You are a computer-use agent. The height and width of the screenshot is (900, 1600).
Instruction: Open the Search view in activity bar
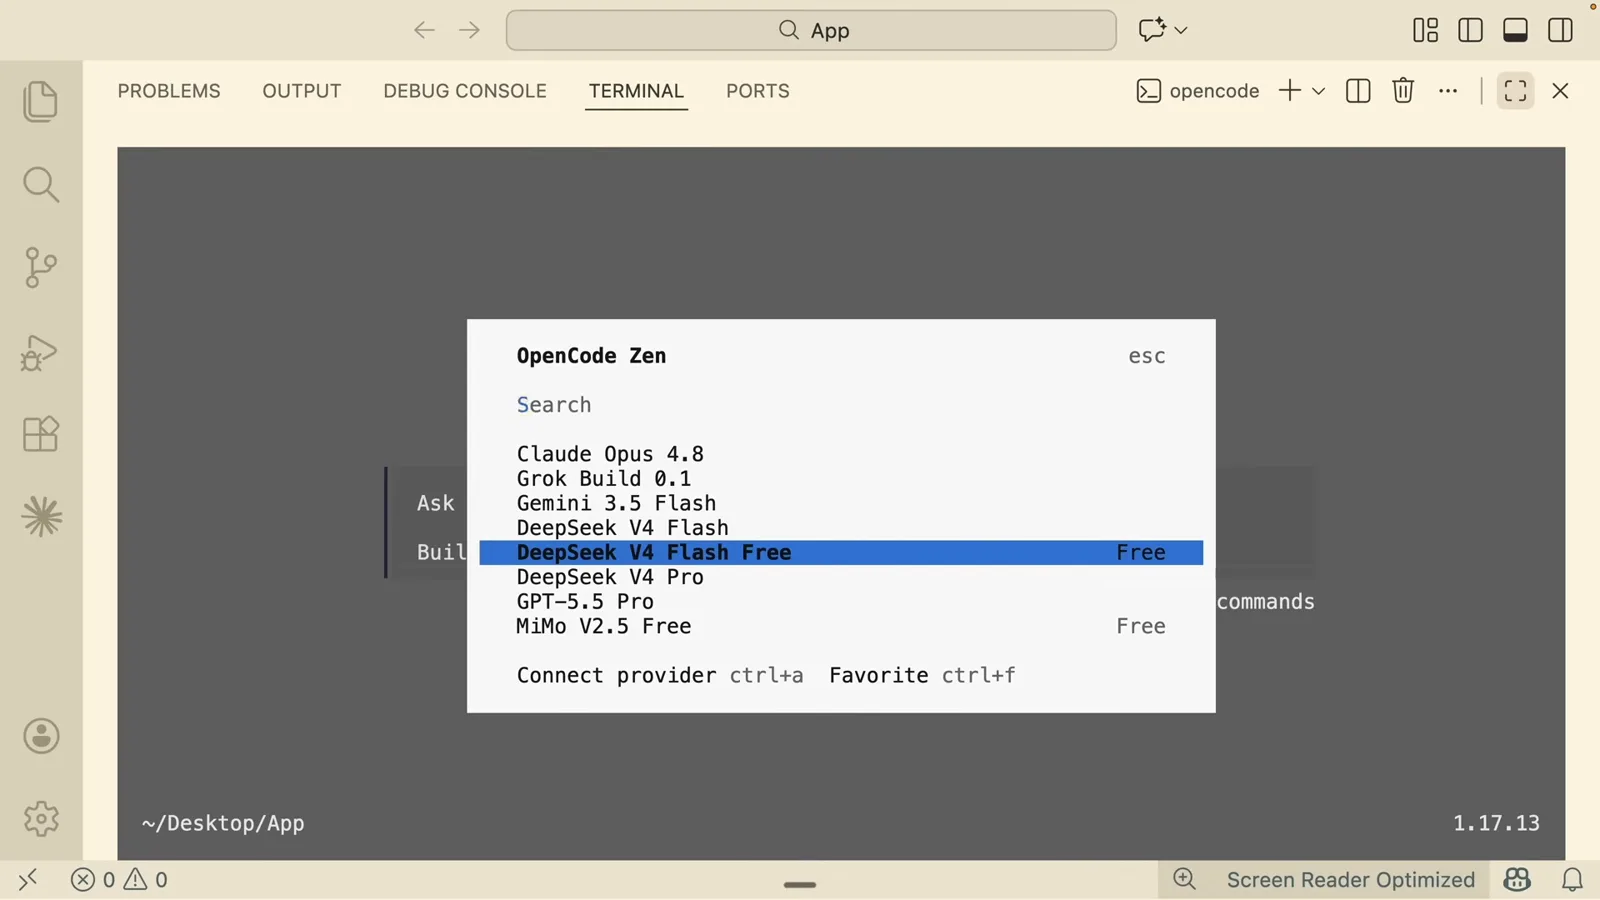coord(41,184)
